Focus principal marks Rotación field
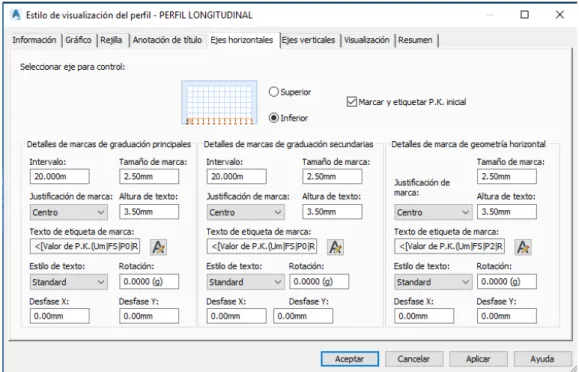 pyautogui.click(x=149, y=281)
